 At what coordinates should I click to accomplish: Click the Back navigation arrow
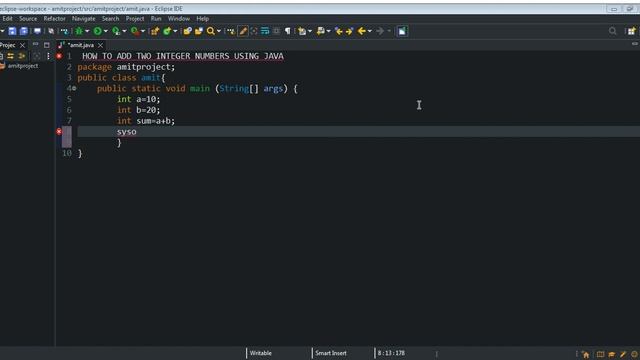(x=361, y=31)
